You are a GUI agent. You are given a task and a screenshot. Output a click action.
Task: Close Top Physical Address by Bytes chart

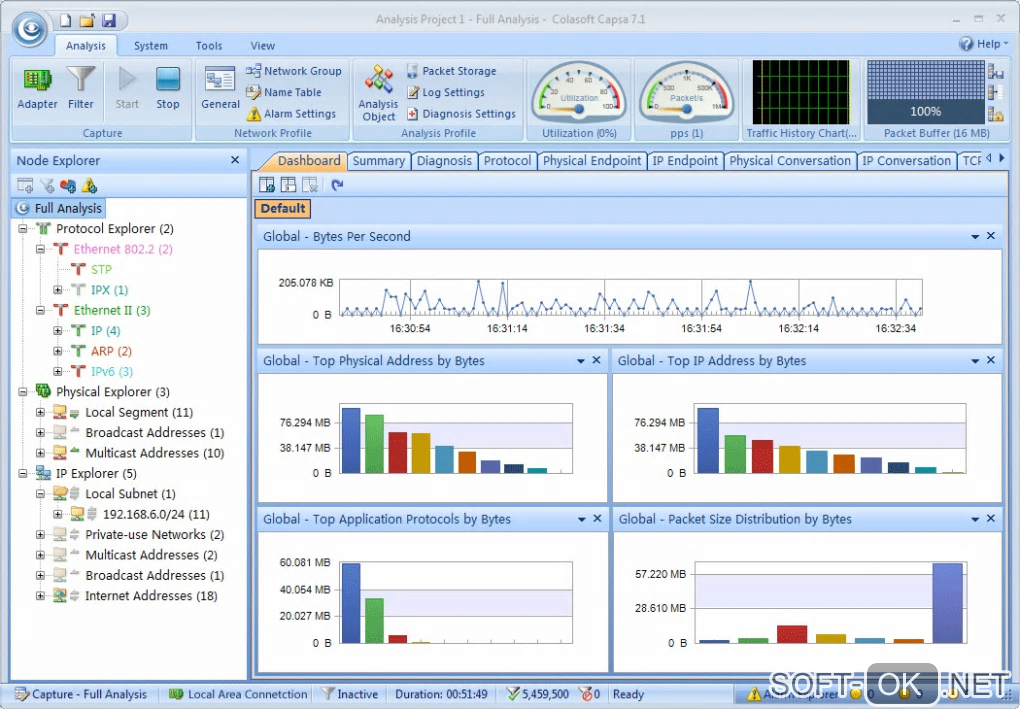coord(597,360)
